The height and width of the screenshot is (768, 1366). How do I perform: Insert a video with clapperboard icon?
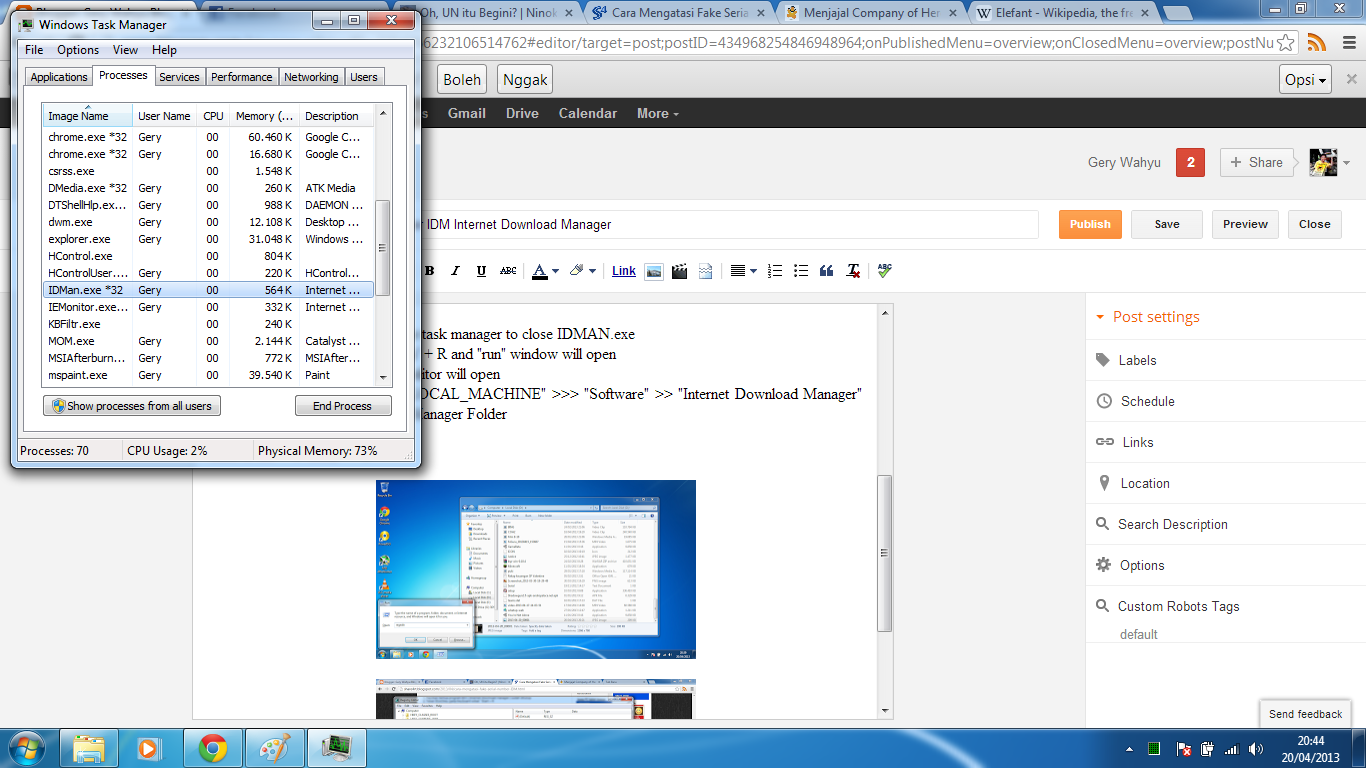(x=680, y=271)
